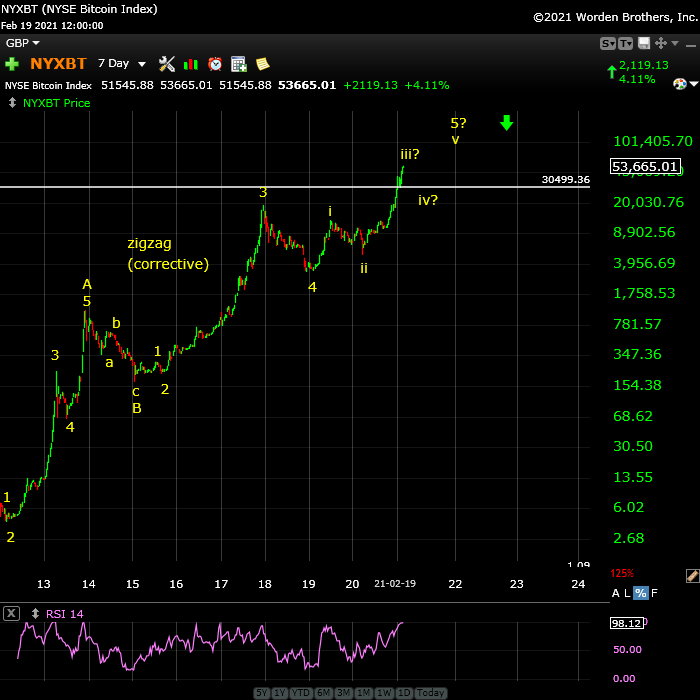Select the 1Y time range
This screenshot has height=700, width=700.
click(x=279, y=692)
